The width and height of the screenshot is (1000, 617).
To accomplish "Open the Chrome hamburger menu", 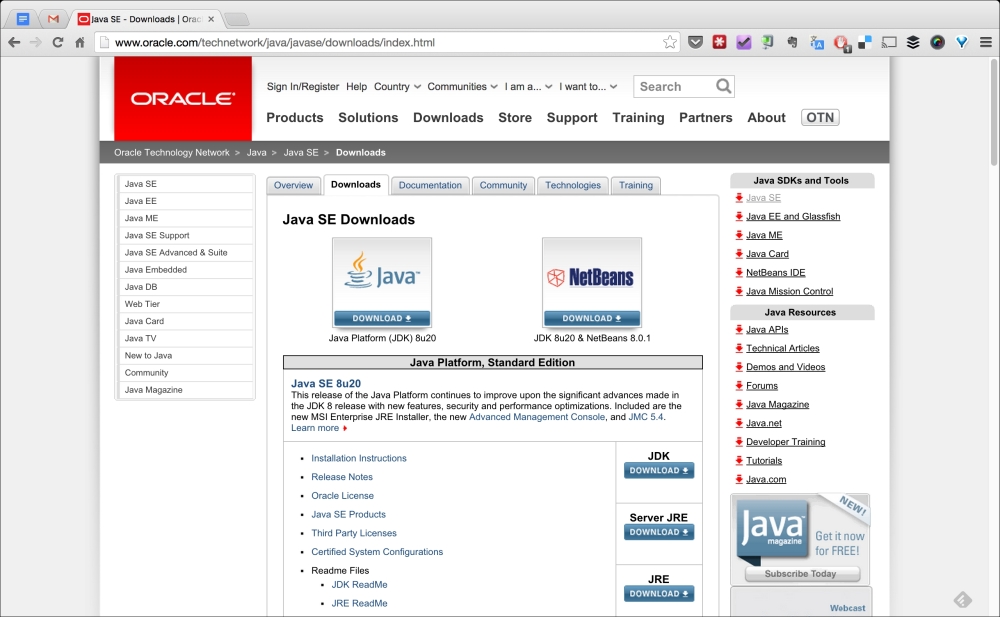I will pos(986,43).
